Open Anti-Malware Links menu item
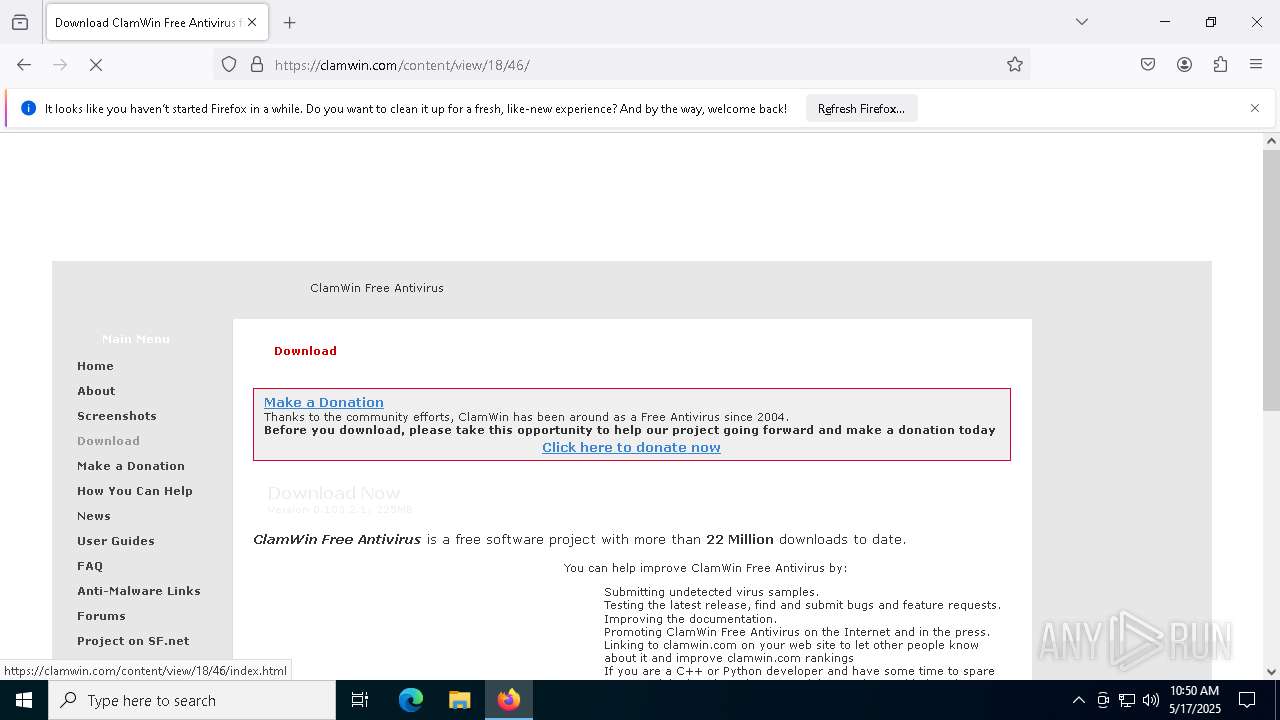The height and width of the screenshot is (720, 1280). click(x=139, y=591)
